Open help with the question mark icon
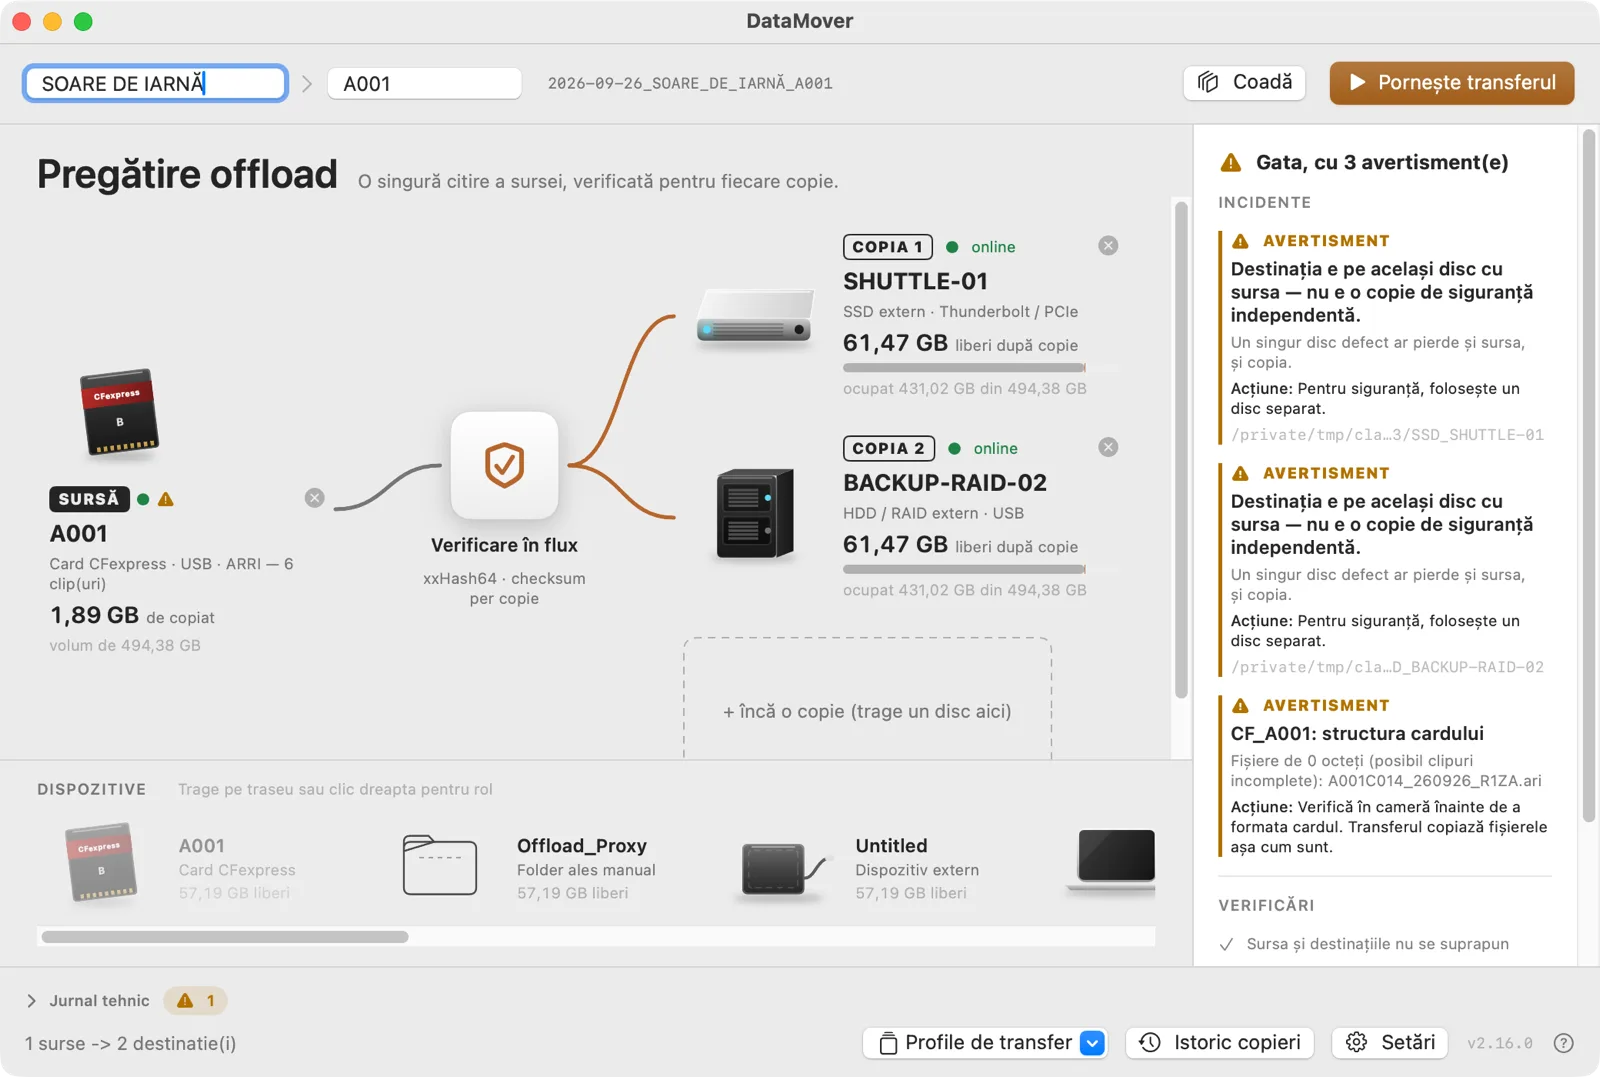Screen dimensions: 1600x1077 (x=1564, y=1043)
